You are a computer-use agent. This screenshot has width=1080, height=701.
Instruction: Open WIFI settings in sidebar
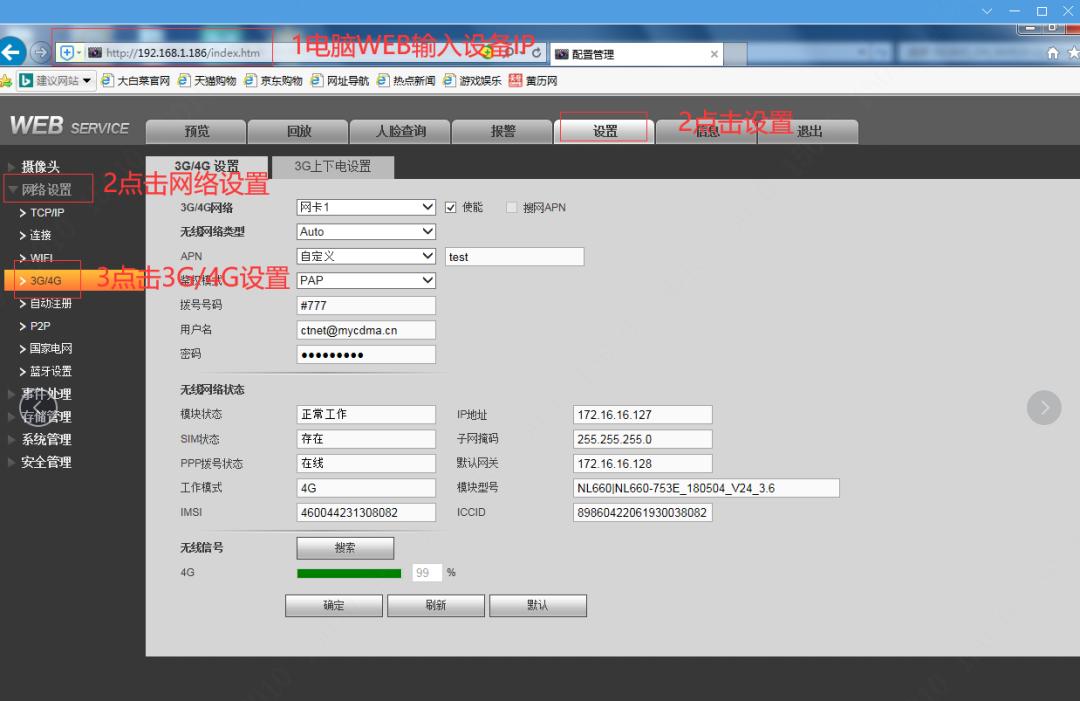pyautogui.click(x=41, y=258)
